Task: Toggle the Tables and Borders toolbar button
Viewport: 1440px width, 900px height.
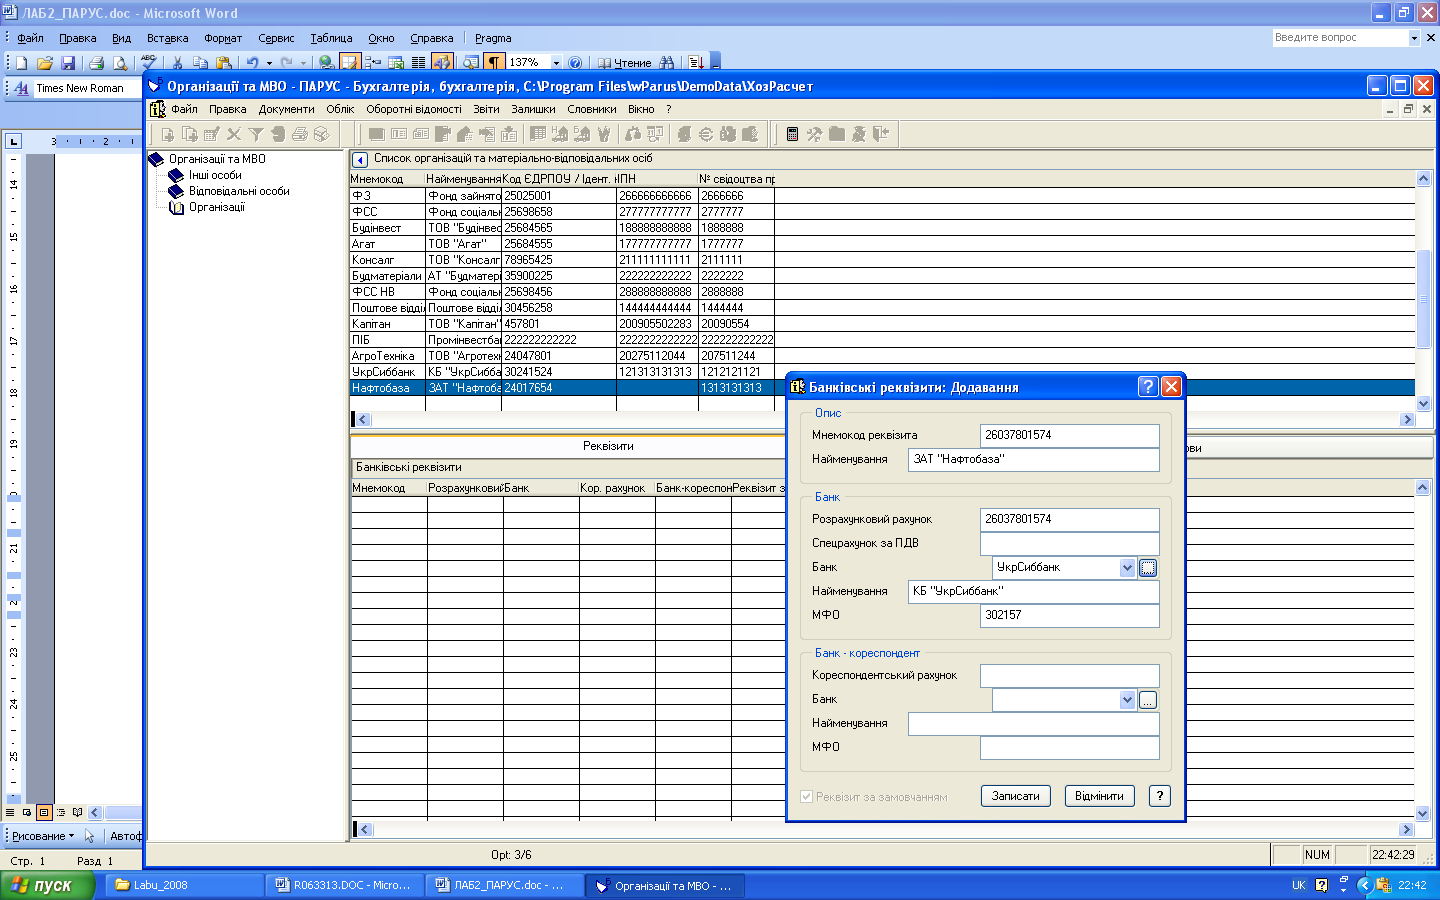Action: (349, 62)
